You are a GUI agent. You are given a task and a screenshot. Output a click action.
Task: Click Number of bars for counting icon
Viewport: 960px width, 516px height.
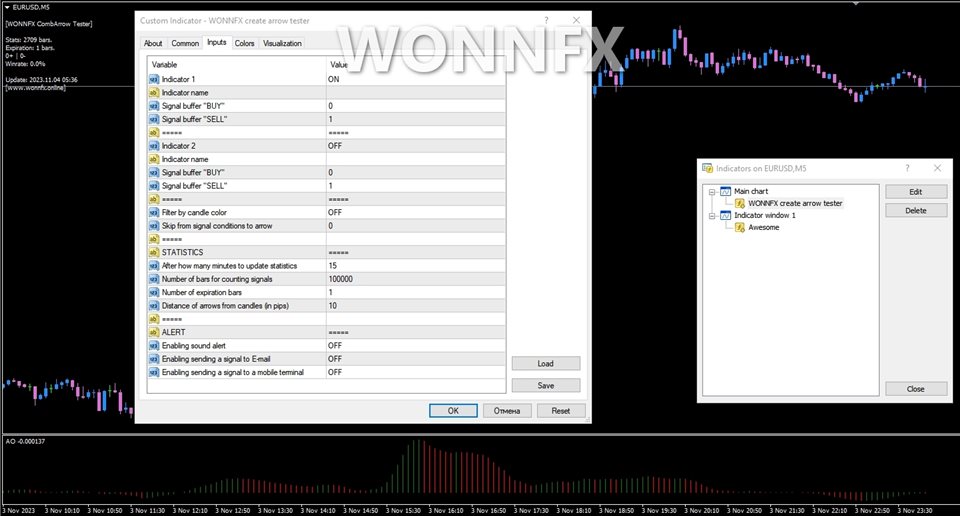click(x=154, y=279)
